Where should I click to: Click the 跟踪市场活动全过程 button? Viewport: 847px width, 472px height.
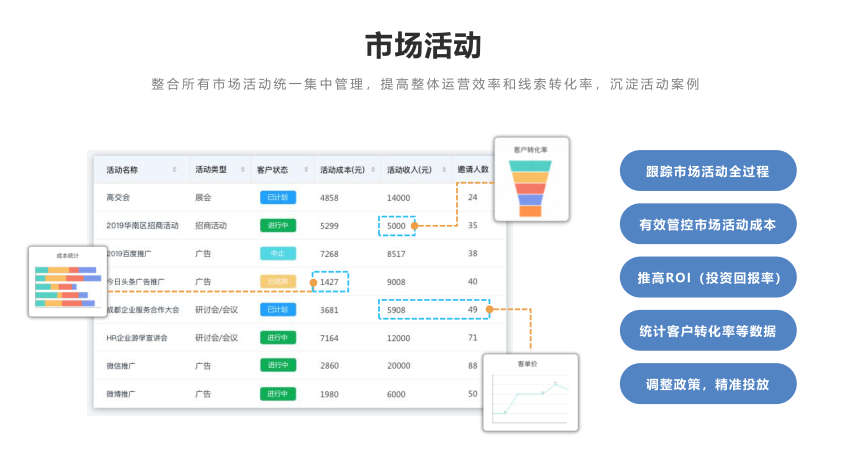coord(708,171)
